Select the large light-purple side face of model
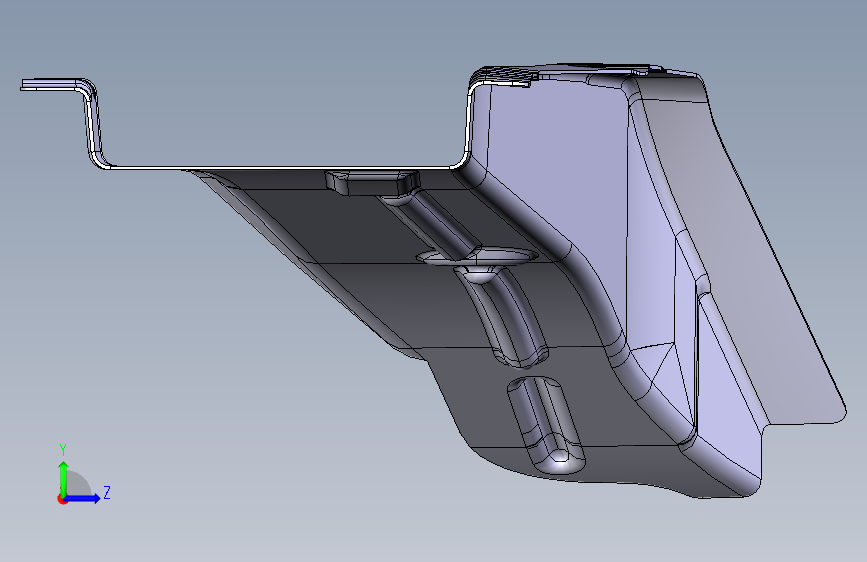 [x=558, y=166]
